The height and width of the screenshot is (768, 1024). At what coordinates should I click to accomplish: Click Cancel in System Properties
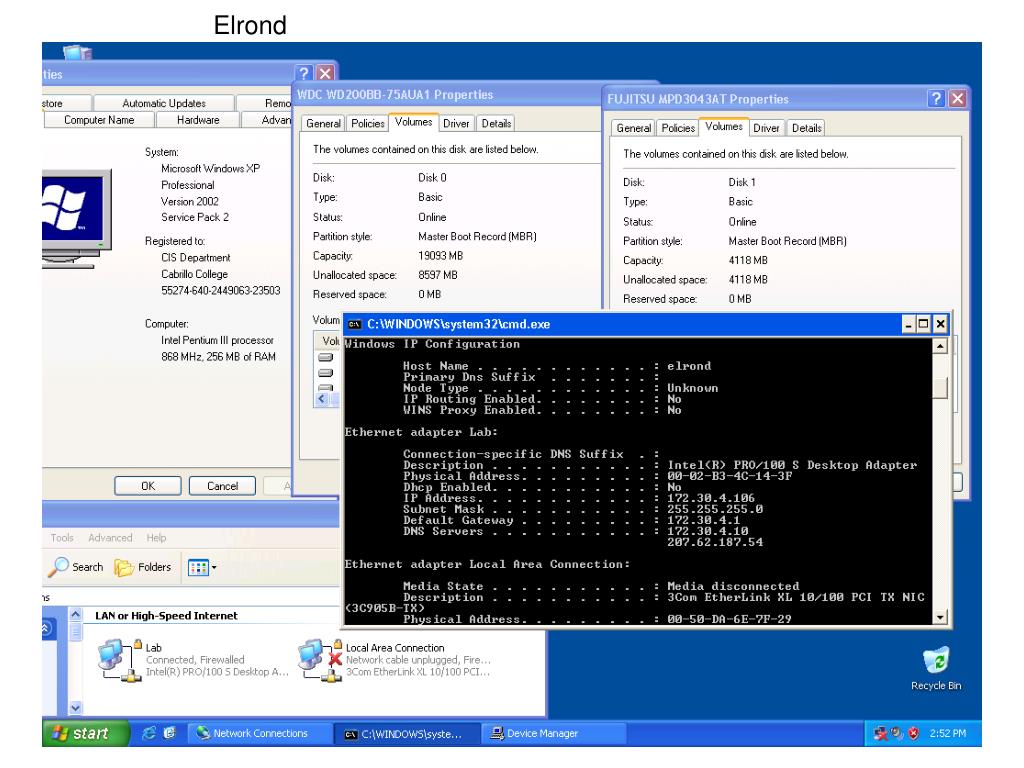point(222,486)
